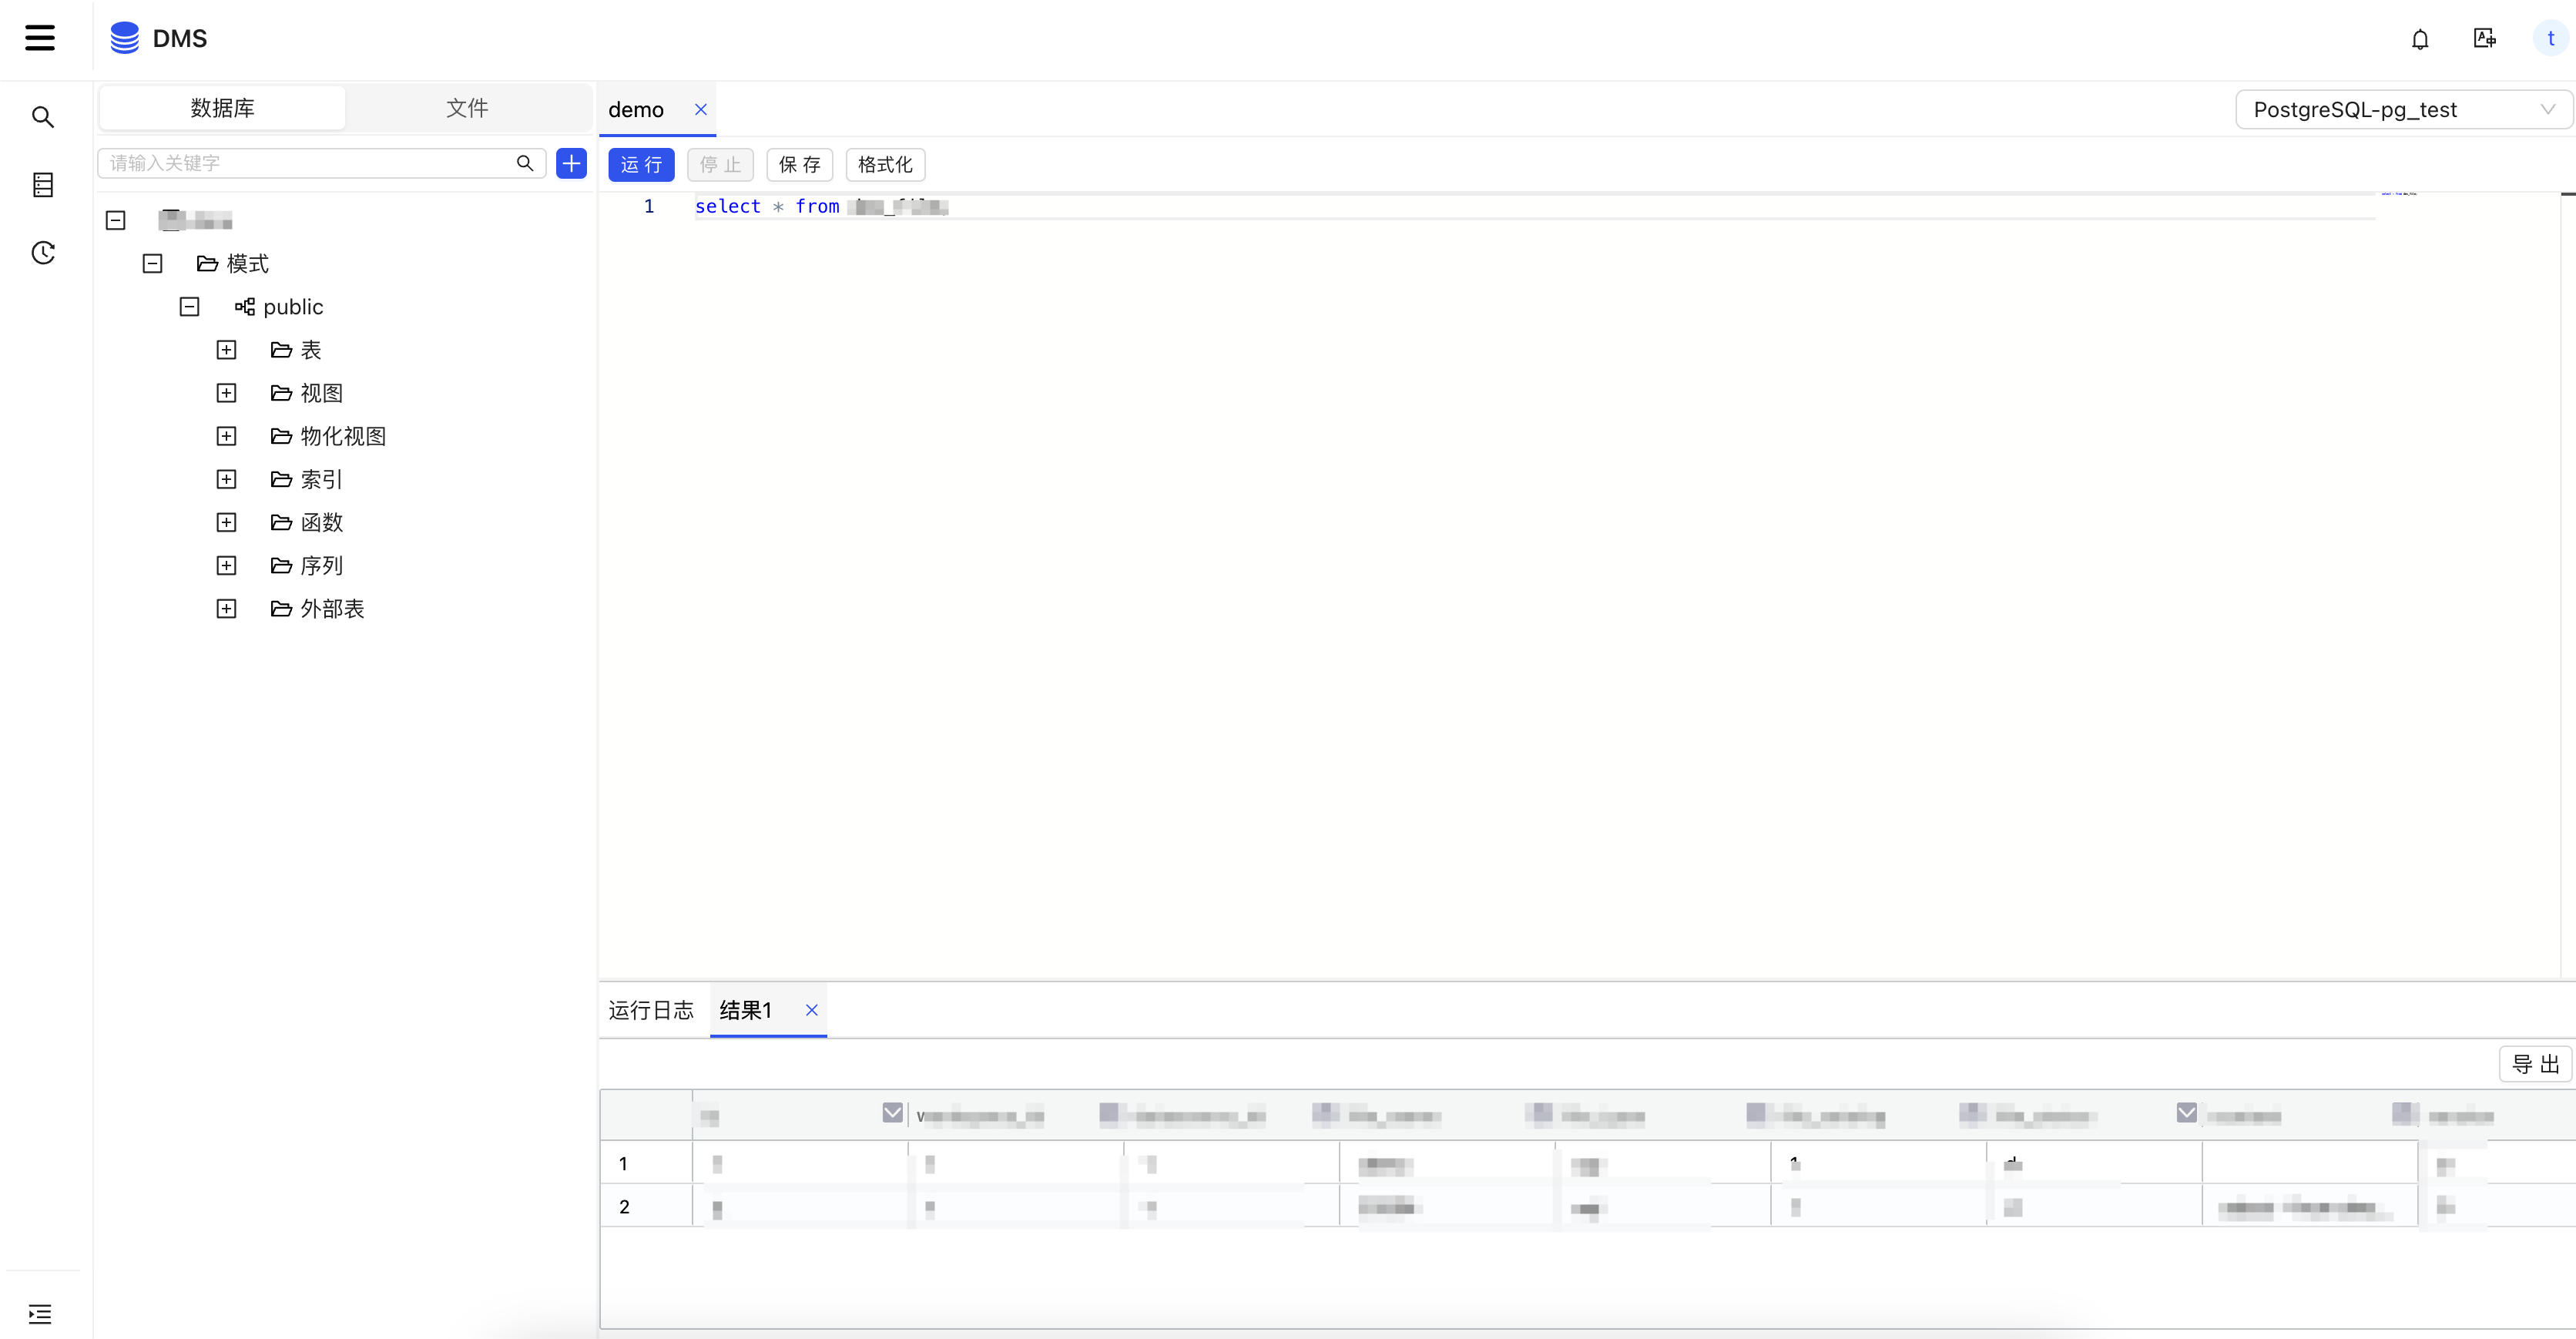The width and height of the screenshot is (2576, 1339).
Task: Open the sidebar history clock icon
Action: click(x=43, y=253)
